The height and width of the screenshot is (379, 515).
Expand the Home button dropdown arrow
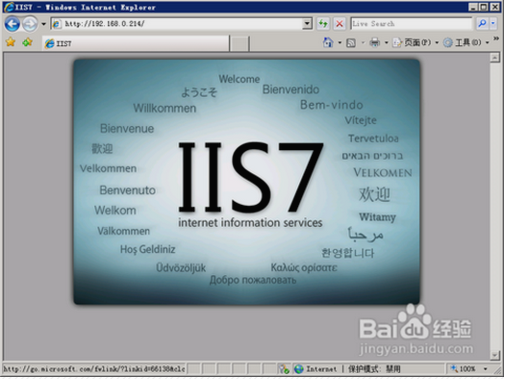[x=340, y=43]
